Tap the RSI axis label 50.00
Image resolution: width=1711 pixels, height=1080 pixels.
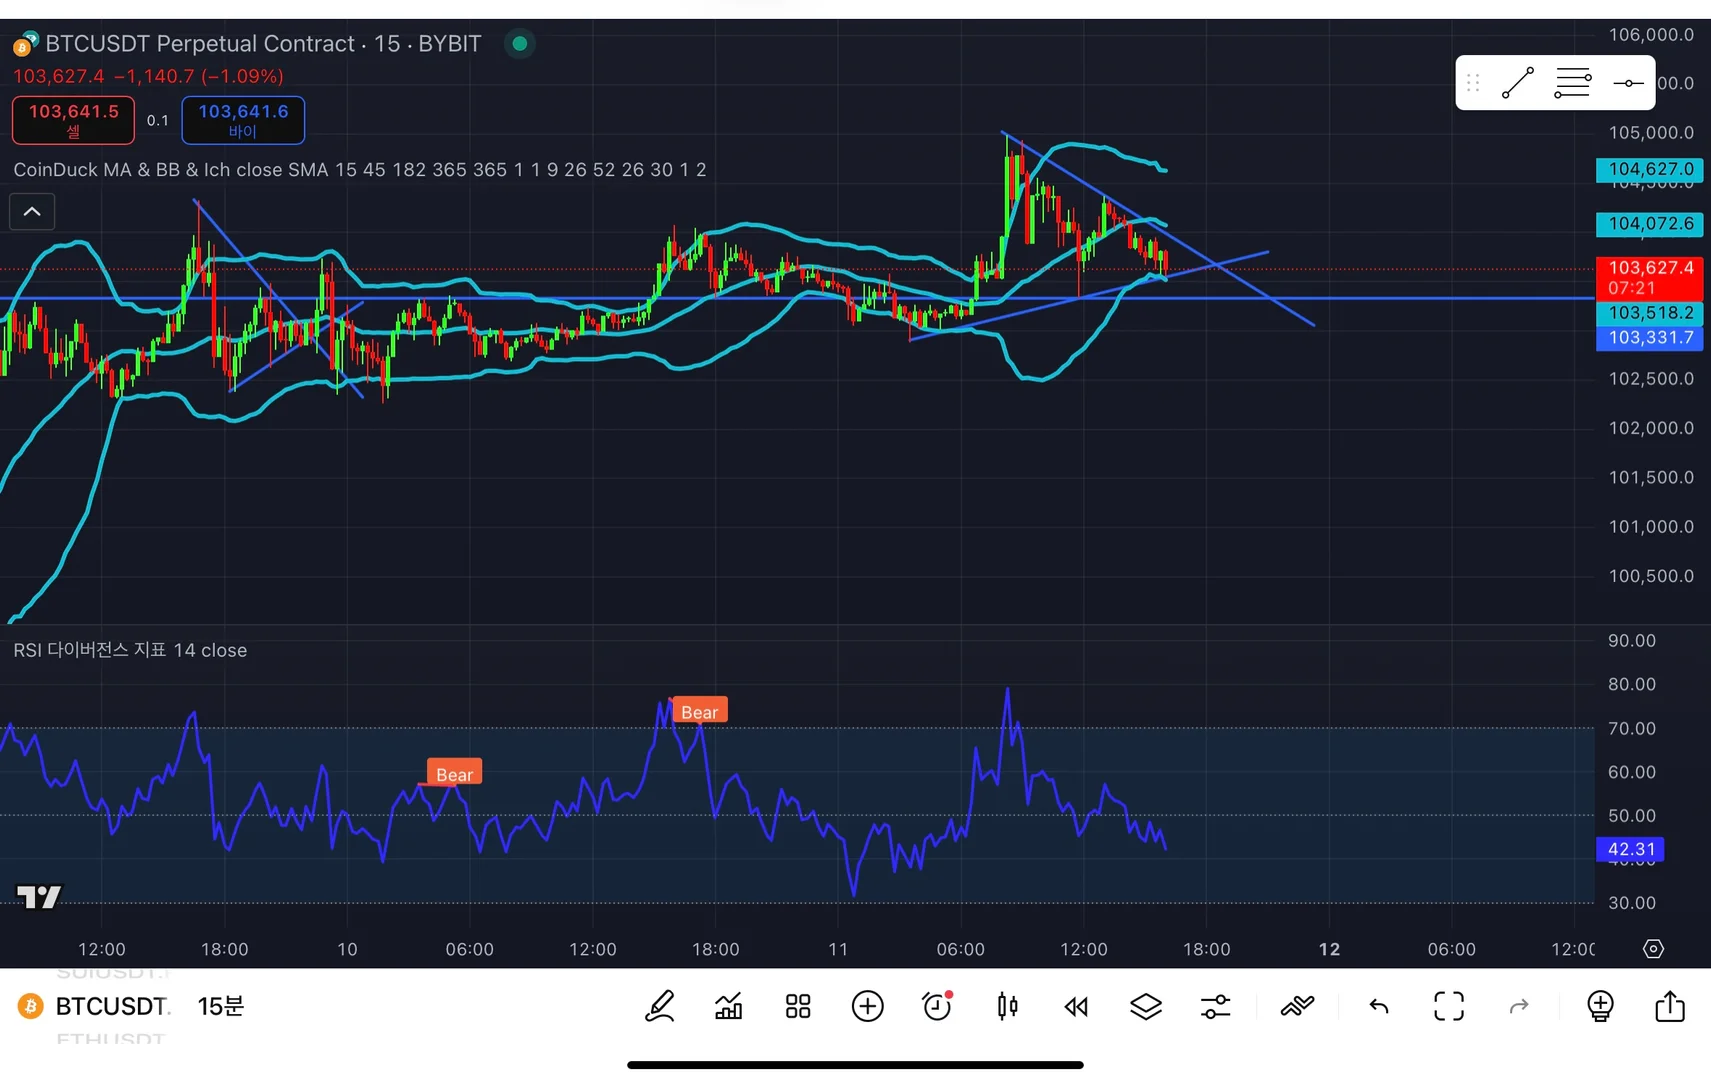1632,816
